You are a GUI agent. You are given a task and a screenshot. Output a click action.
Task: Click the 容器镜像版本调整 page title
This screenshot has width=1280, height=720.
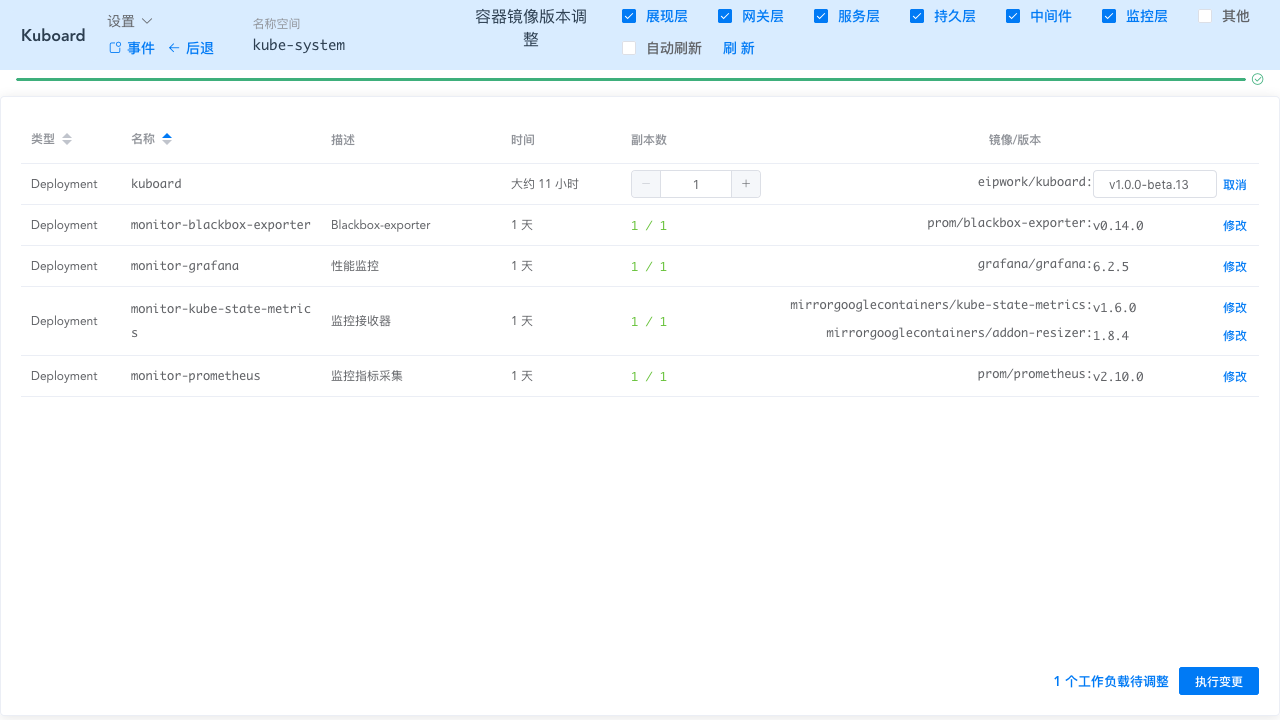(x=531, y=28)
